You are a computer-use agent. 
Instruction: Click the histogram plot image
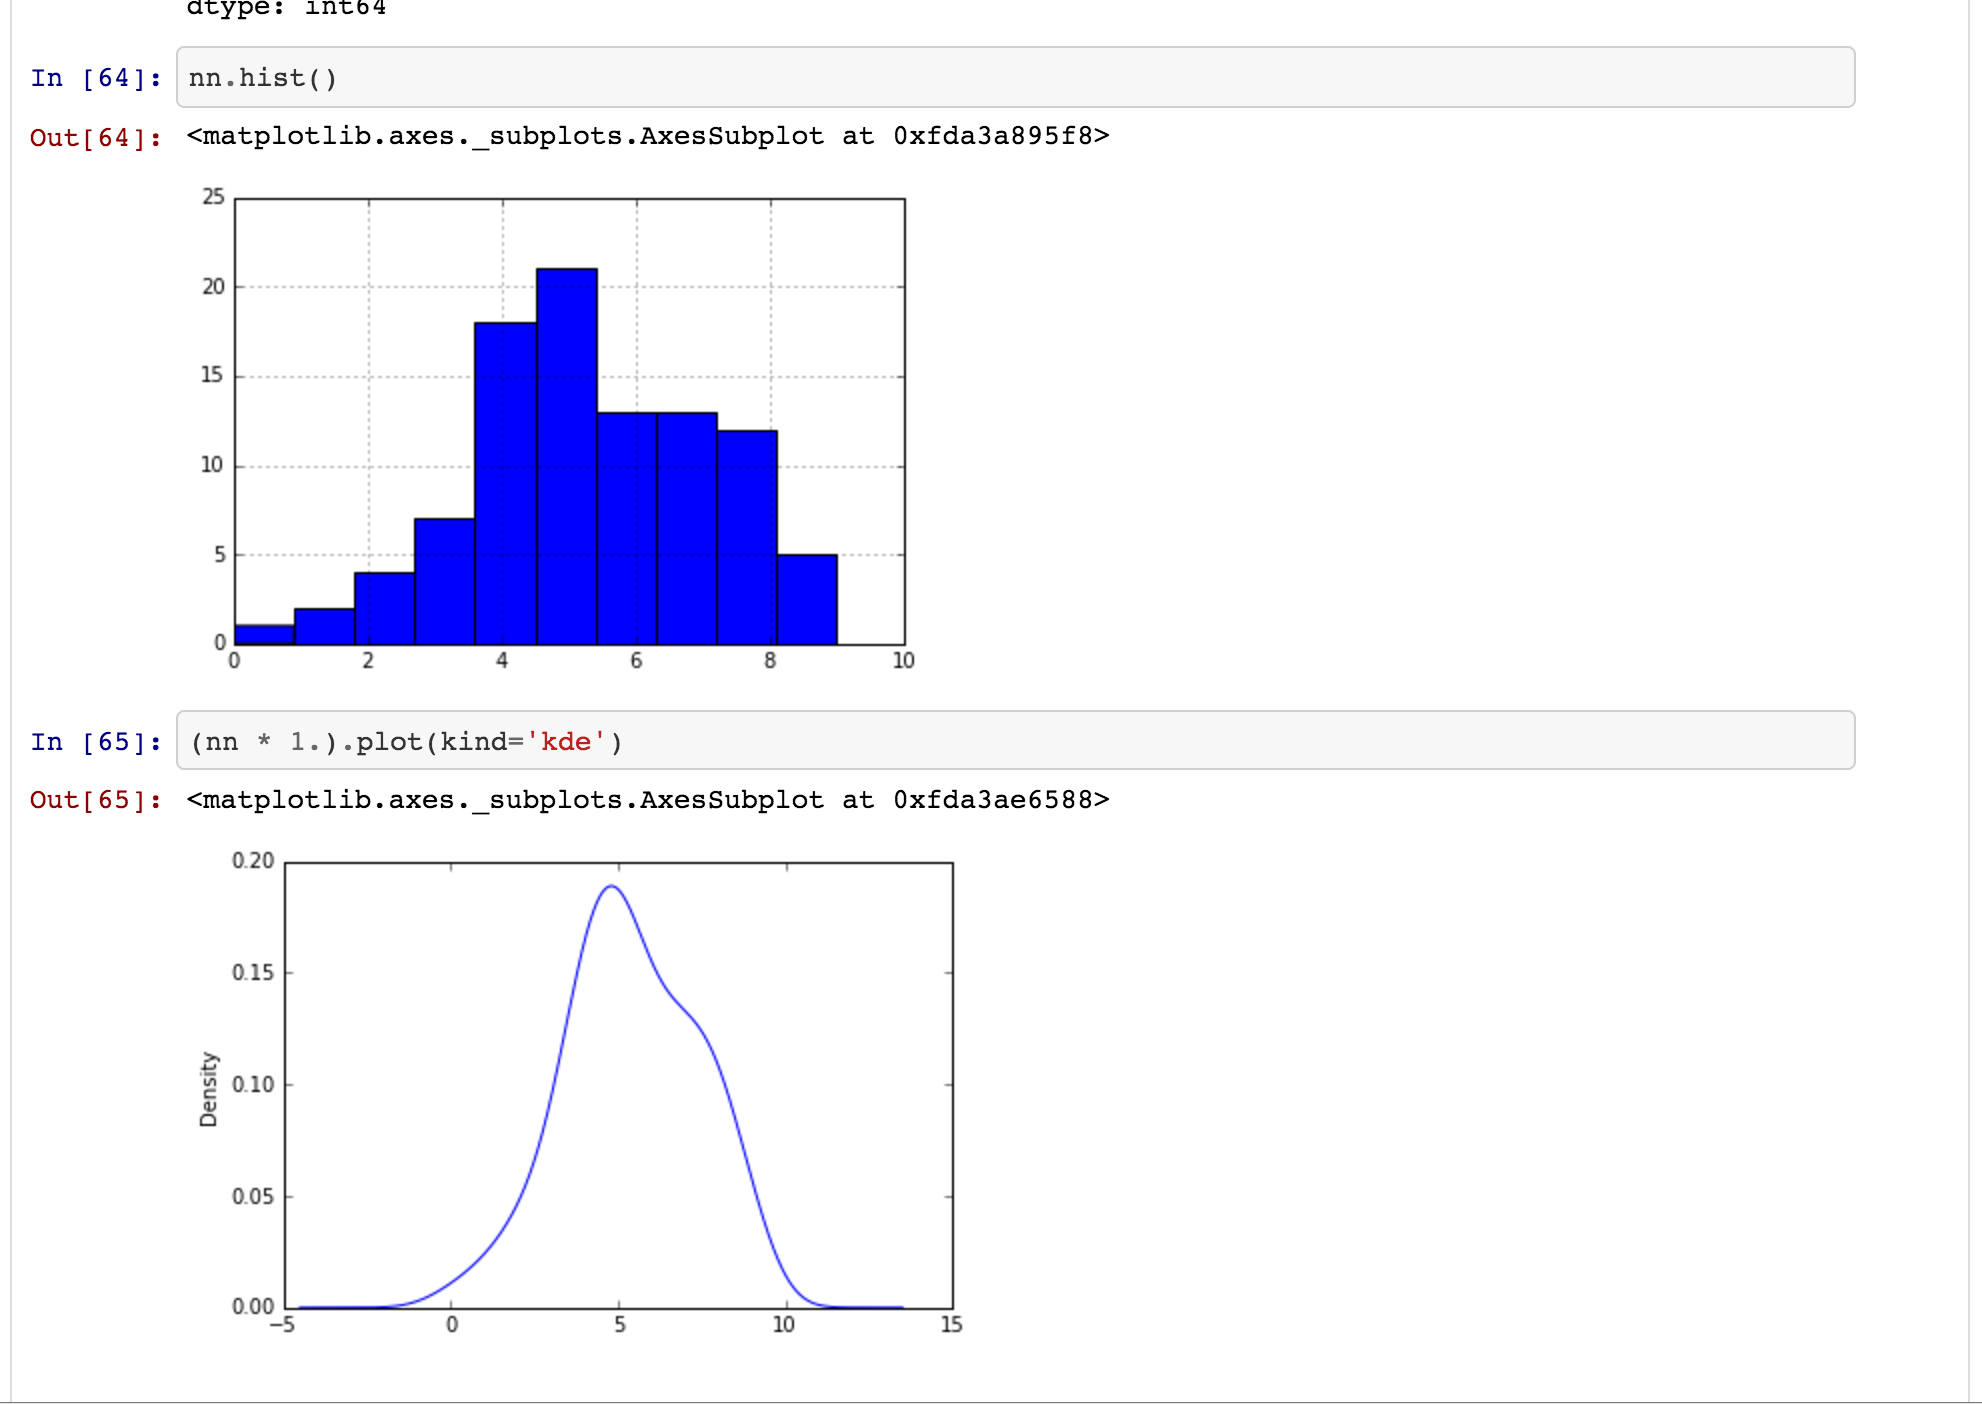pos(557,429)
